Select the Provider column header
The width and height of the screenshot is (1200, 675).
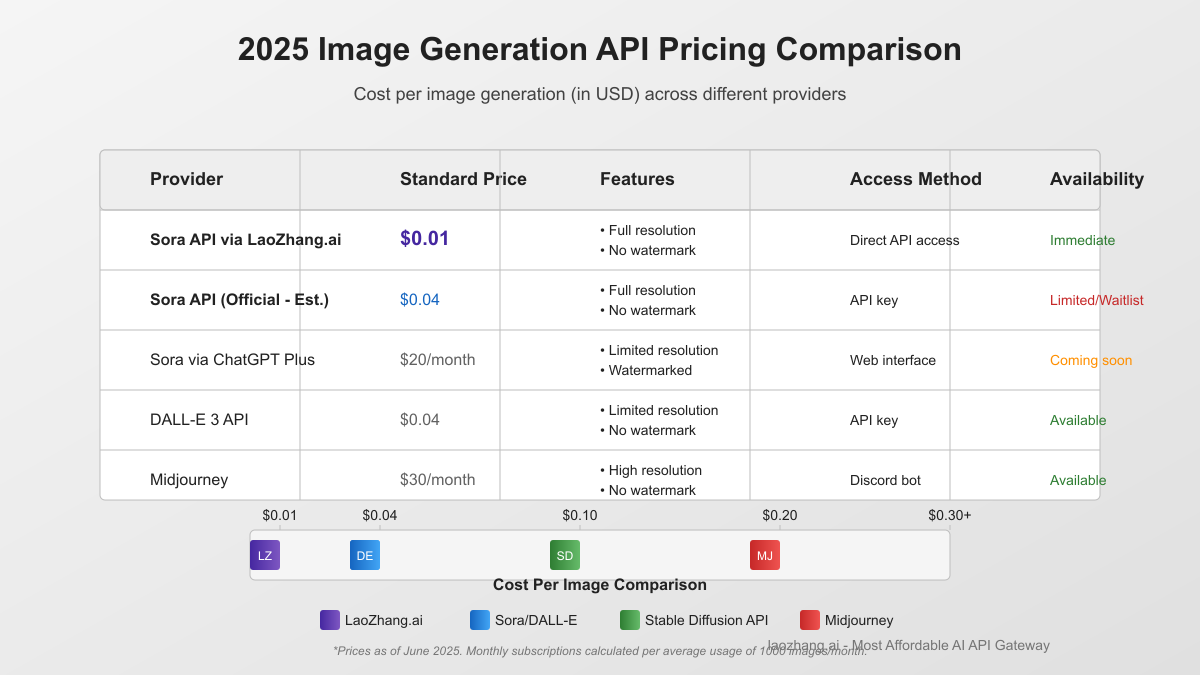tap(186, 179)
